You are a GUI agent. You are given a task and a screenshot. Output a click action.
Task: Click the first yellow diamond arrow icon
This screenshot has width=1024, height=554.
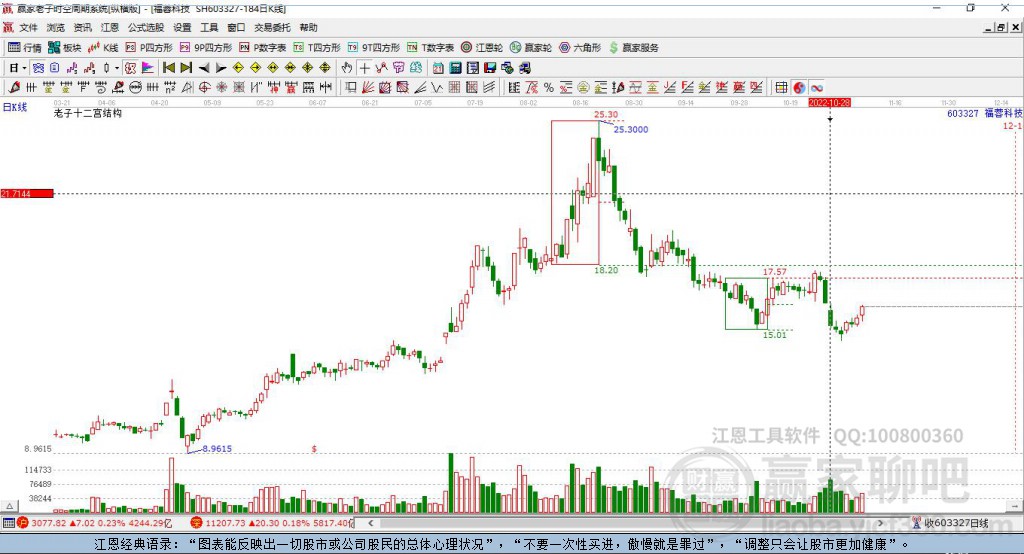pos(238,68)
